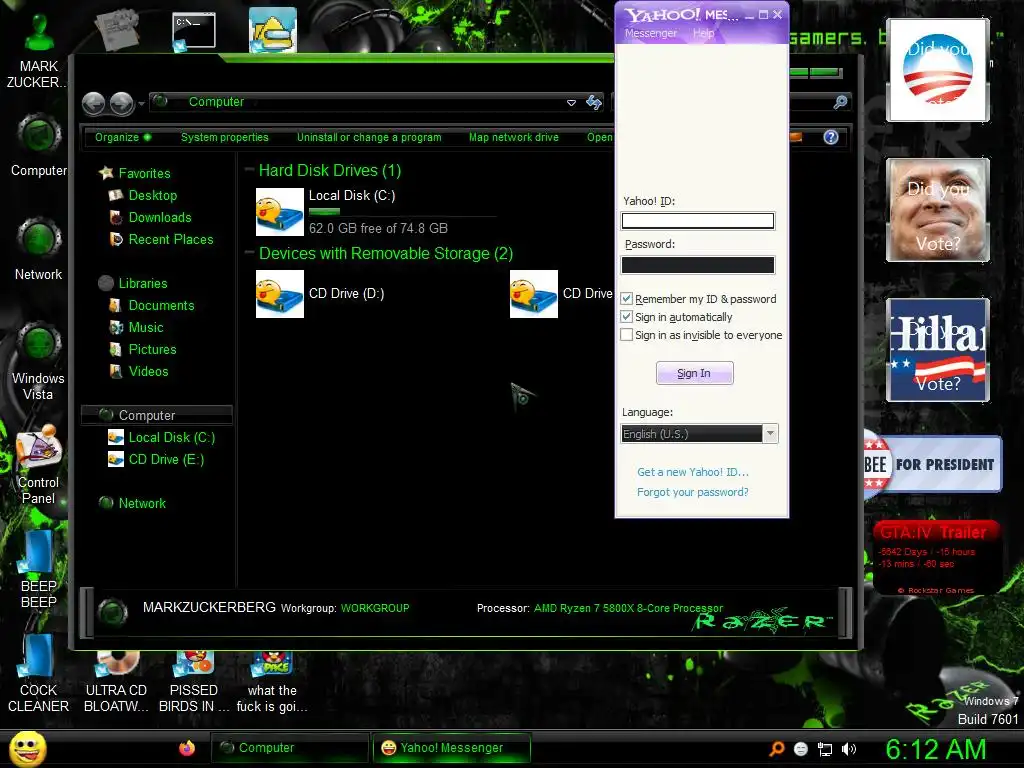Screen dimensions: 1024x768
Task: Switch to Computer taskbar button
Action: (289, 748)
